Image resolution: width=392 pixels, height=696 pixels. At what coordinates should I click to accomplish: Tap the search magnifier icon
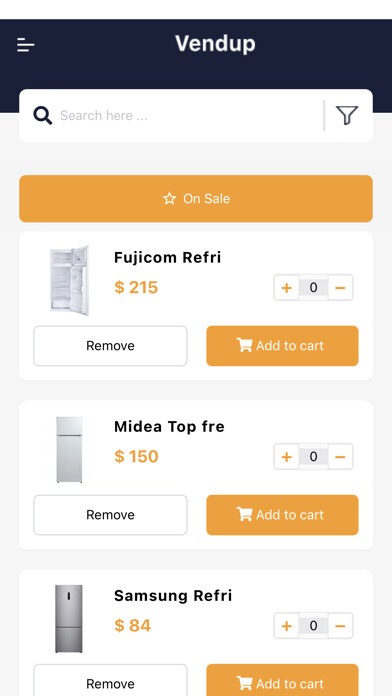pyautogui.click(x=43, y=115)
